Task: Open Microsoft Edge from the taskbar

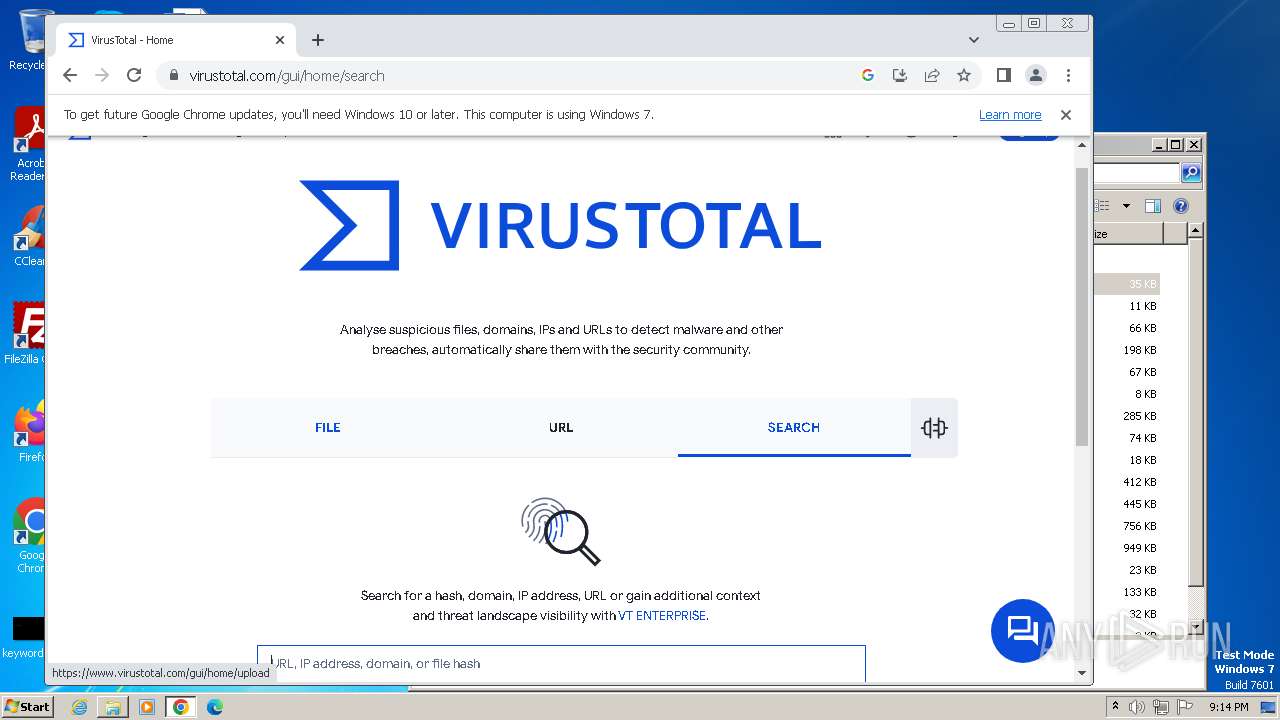Action: (215, 707)
